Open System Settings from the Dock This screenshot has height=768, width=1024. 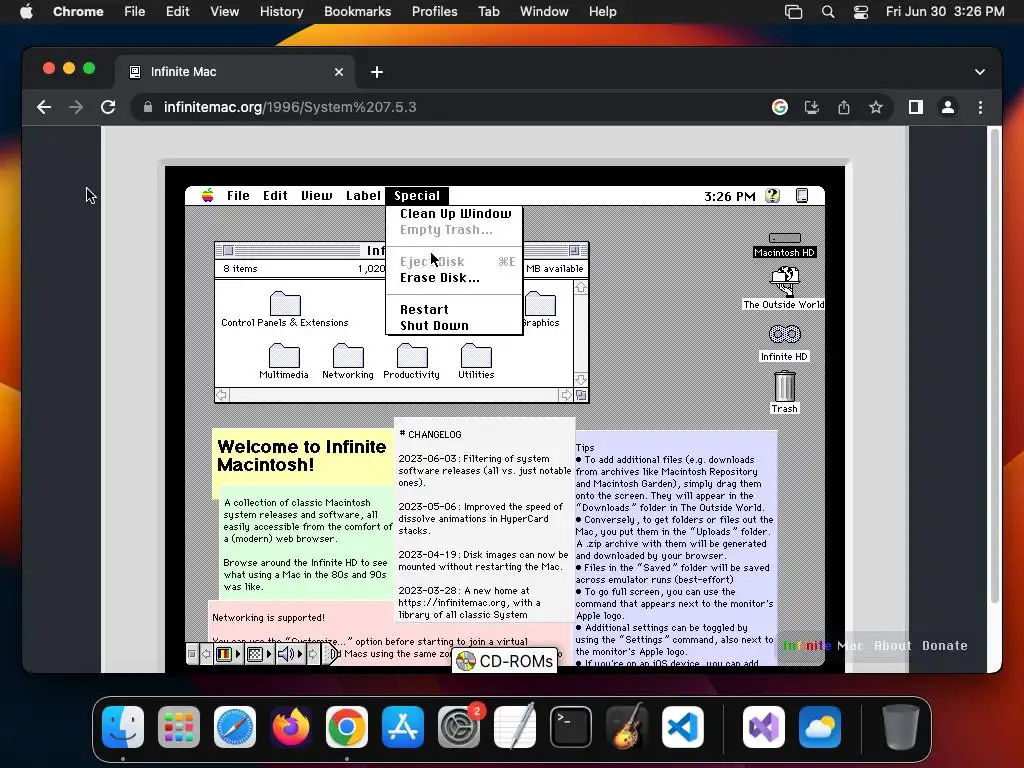pyautogui.click(x=459, y=726)
